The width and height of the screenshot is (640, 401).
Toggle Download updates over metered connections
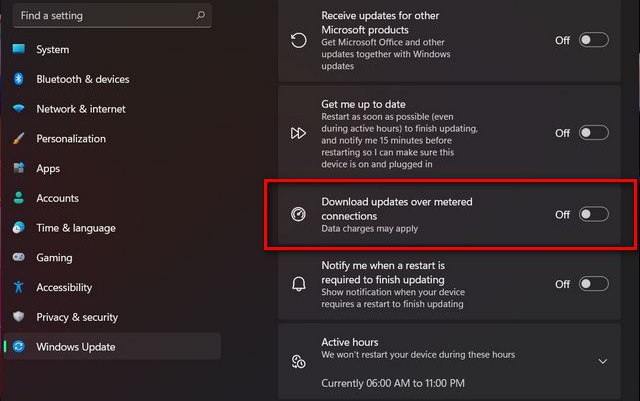point(593,214)
